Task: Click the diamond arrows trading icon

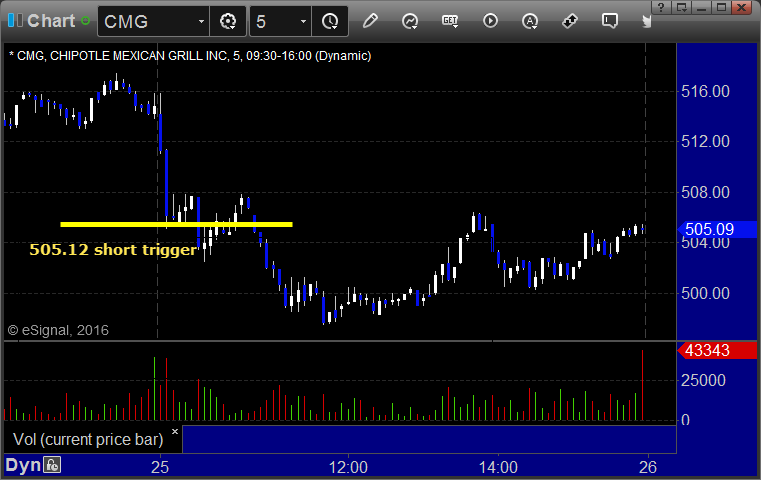Action: click(x=570, y=21)
